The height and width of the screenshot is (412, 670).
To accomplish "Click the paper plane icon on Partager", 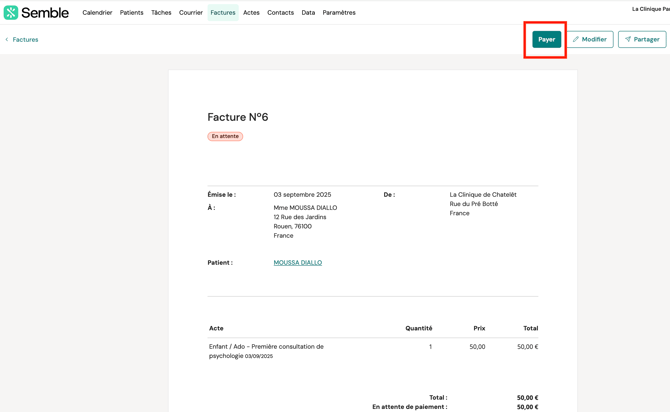I will pyautogui.click(x=628, y=40).
